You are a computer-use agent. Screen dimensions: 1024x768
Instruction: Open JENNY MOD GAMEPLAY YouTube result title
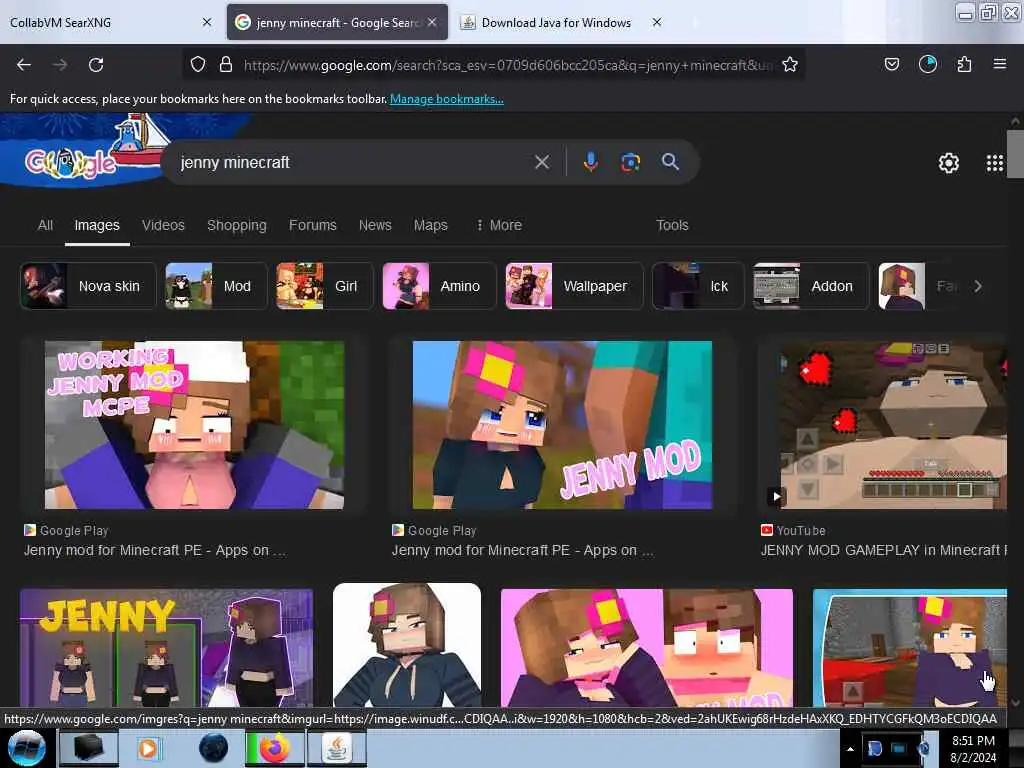[882, 551]
